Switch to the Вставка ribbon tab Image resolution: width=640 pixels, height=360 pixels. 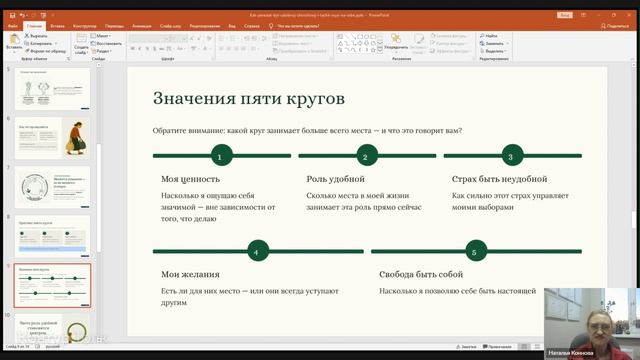click(57, 26)
